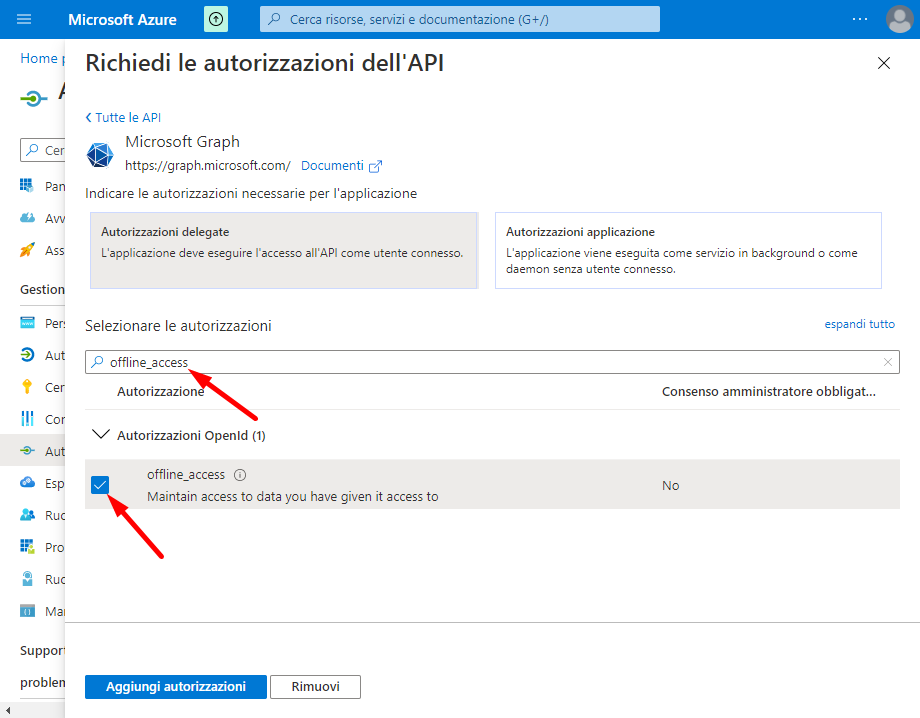Open the Avv quickstart cloud icon
The height and width of the screenshot is (718, 920).
[27, 218]
